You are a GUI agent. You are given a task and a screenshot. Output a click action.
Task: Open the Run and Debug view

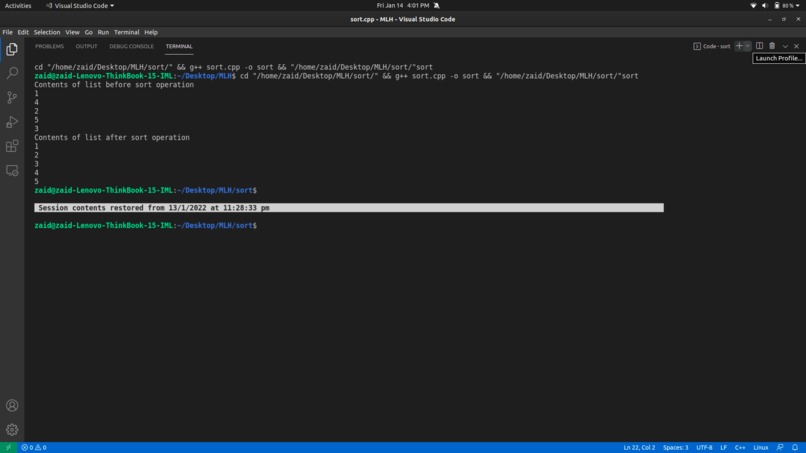(x=12, y=122)
